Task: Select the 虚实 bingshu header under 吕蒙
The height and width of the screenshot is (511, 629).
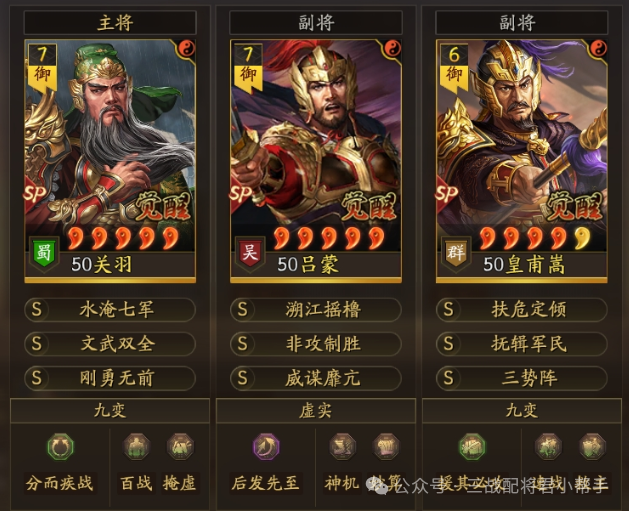Action: 316,411
